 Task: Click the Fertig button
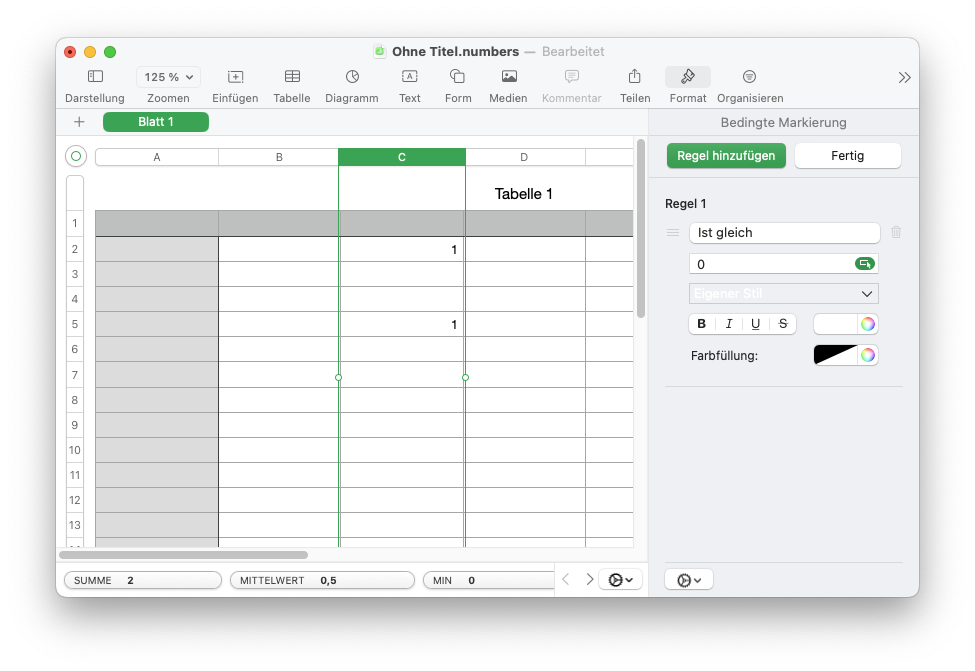tap(848, 155)
